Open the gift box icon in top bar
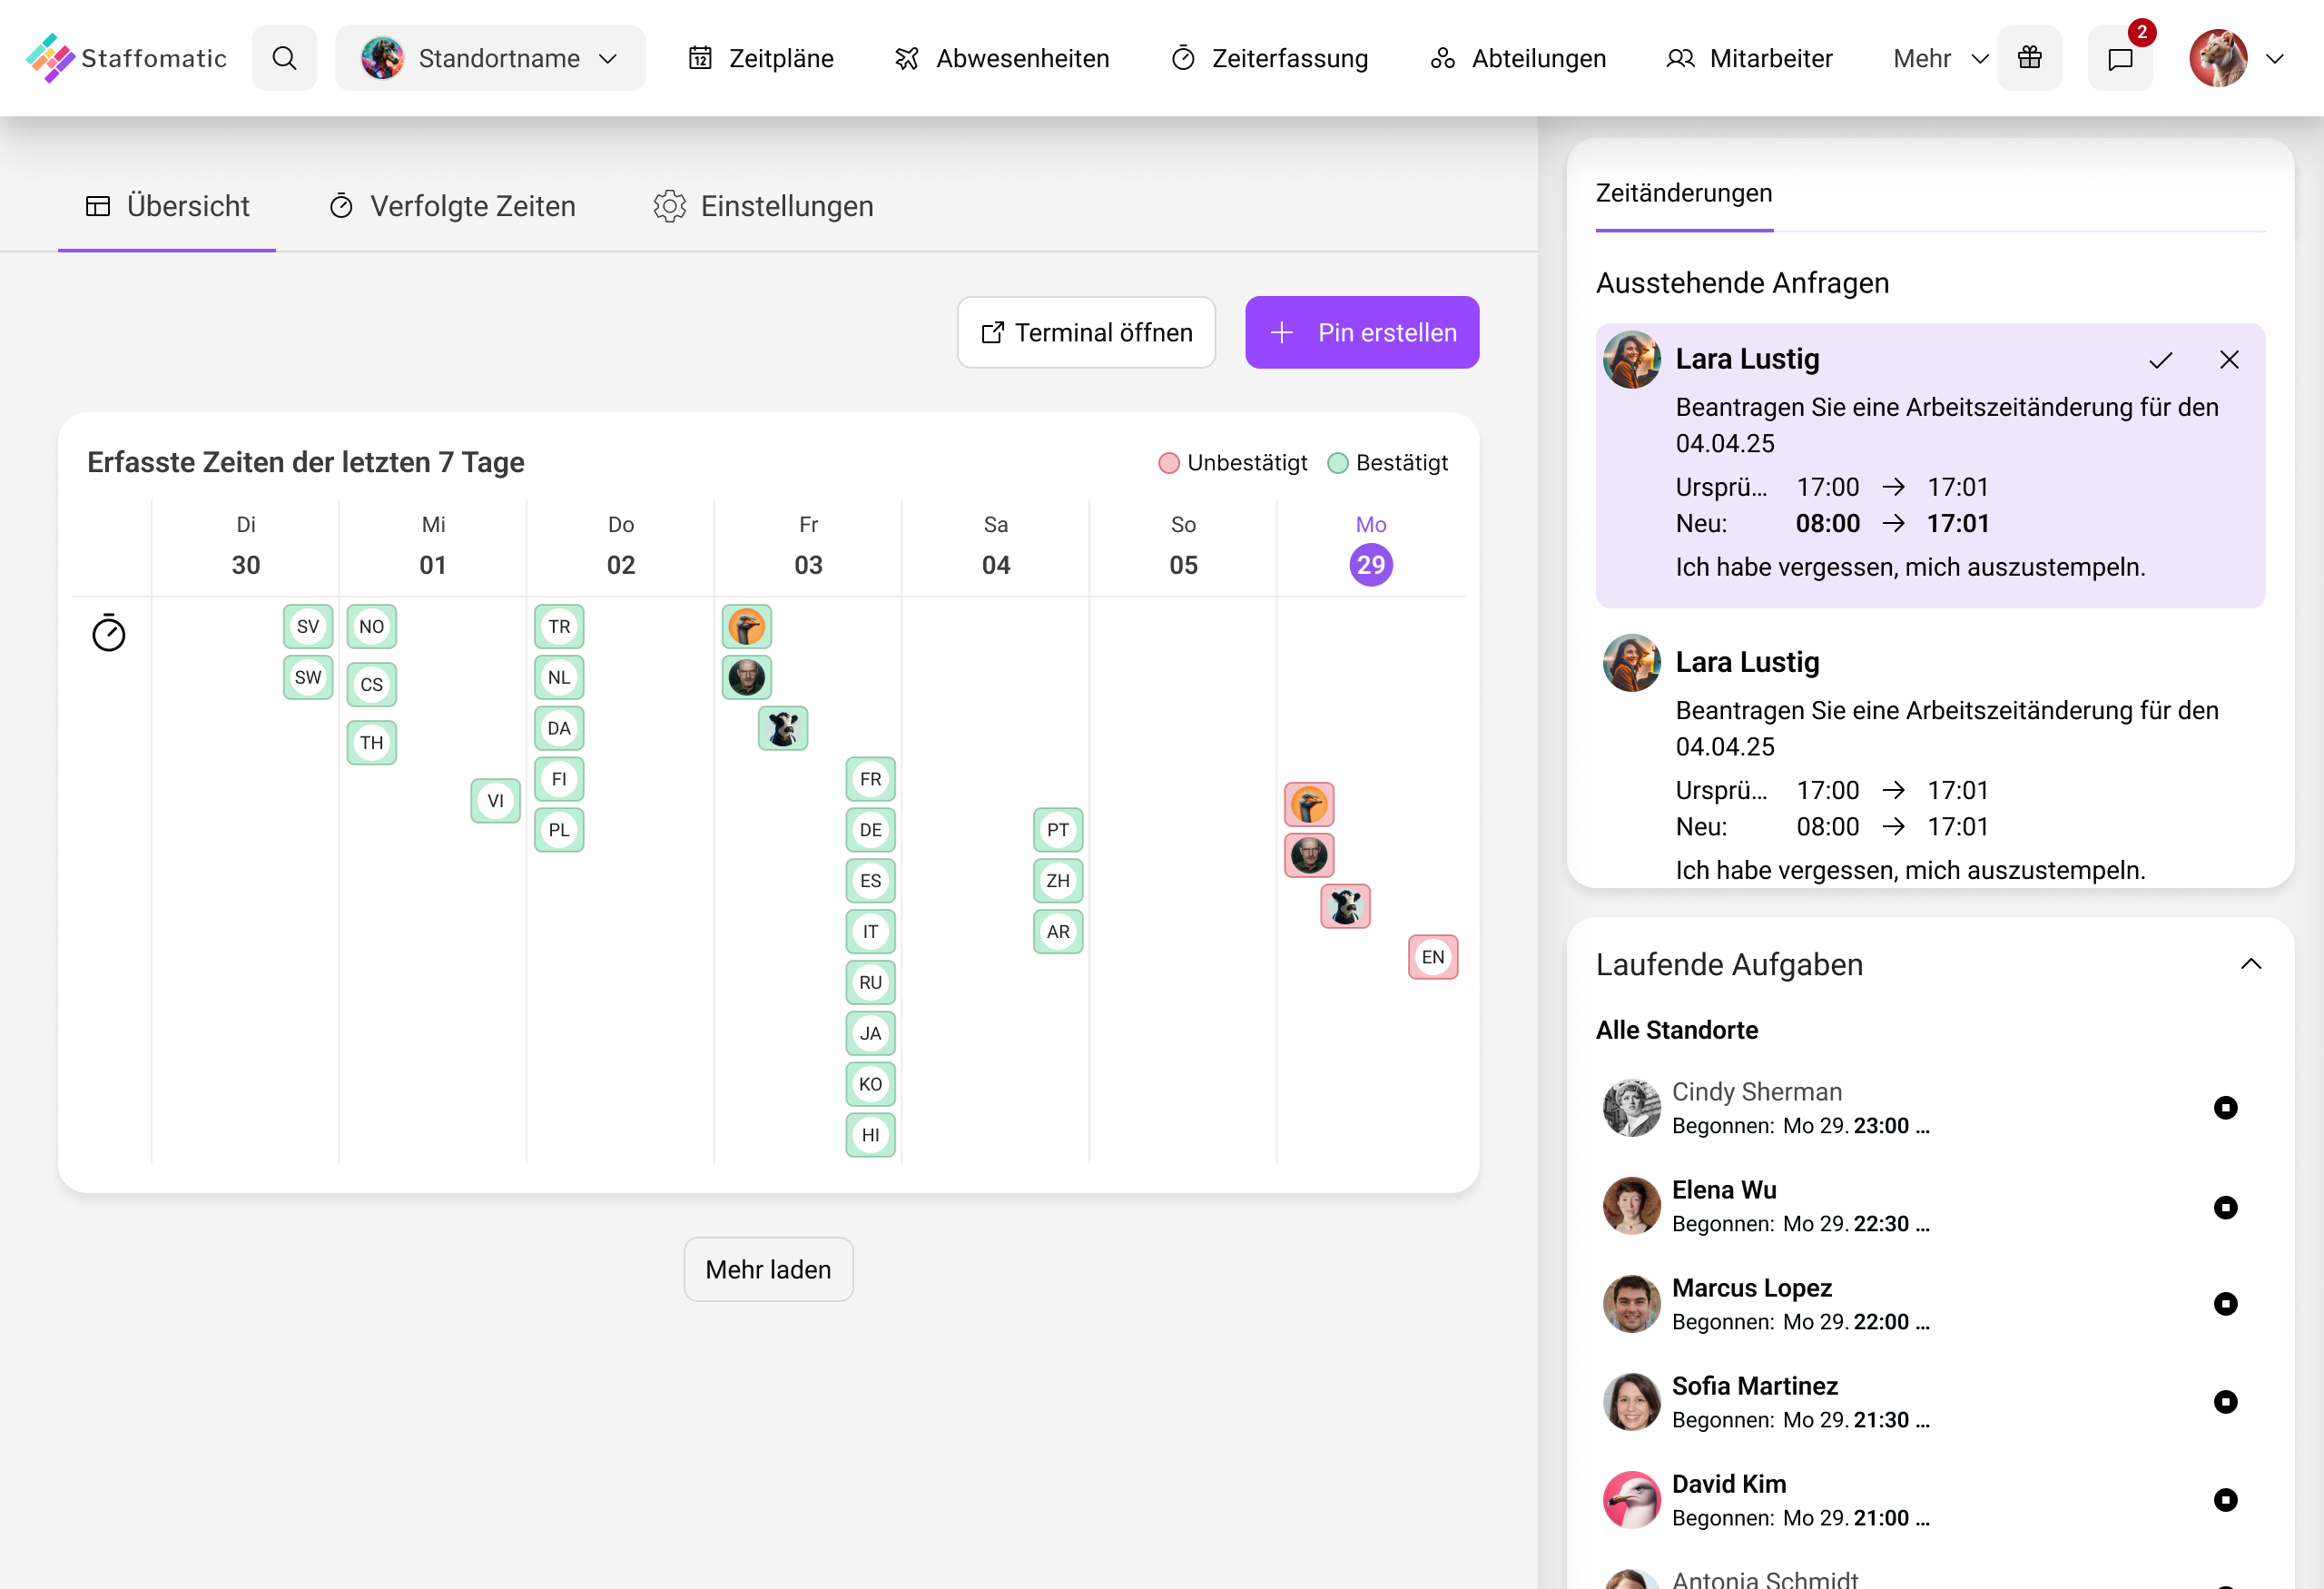This screenshot has height=1589, width=2324. pos(2030,57)
